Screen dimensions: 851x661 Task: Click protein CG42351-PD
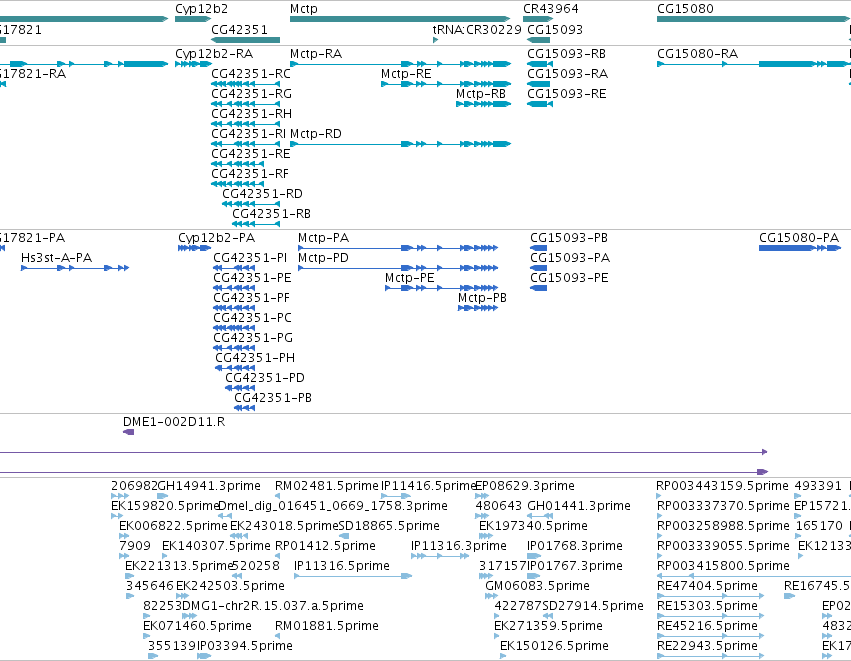[265, 378]
